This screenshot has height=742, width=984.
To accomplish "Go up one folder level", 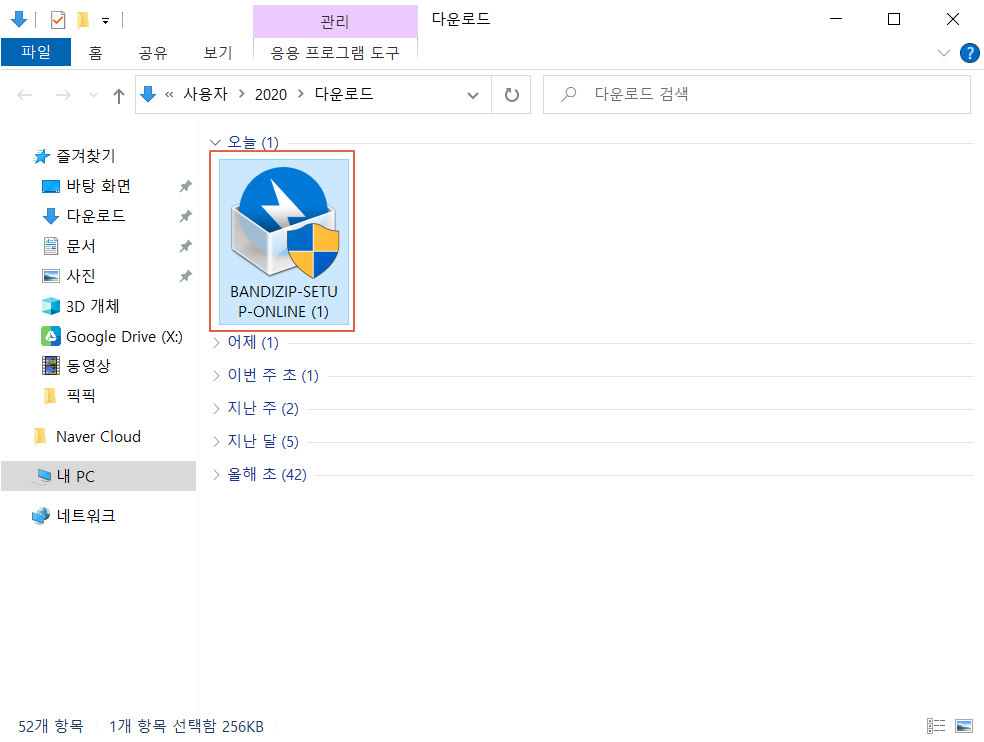I will (119, 95).
